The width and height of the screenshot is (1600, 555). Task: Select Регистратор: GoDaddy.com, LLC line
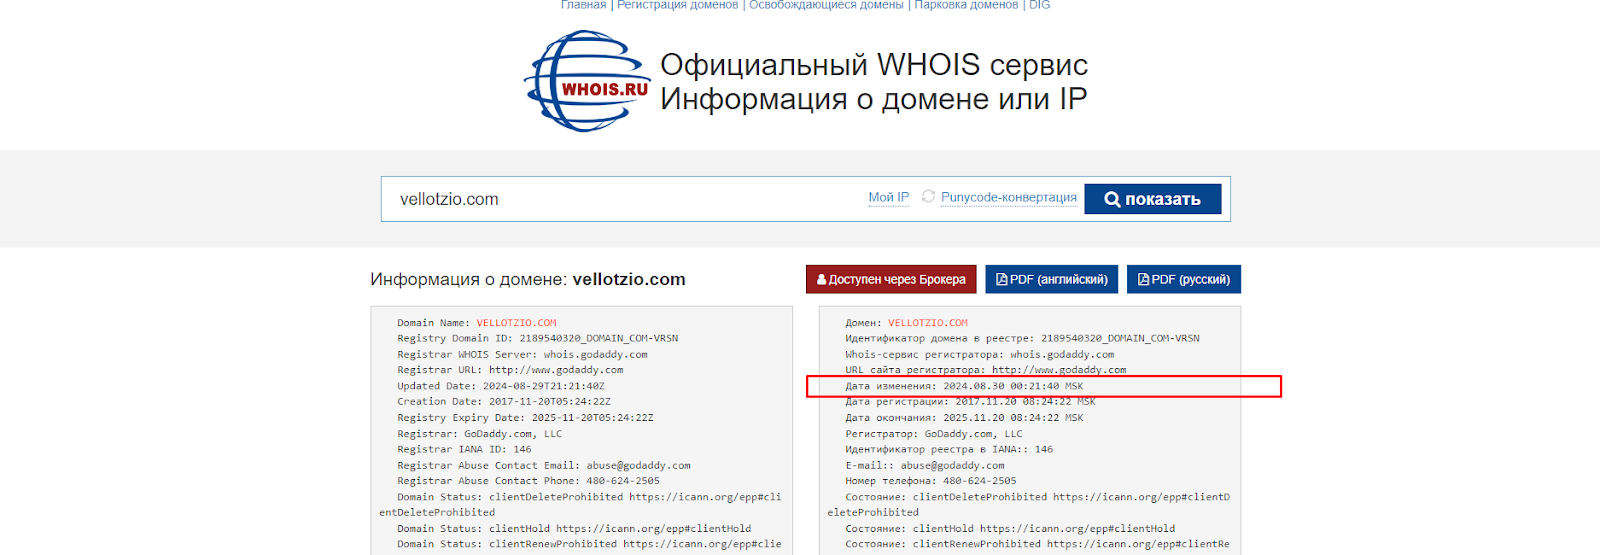tap(934, 434)
